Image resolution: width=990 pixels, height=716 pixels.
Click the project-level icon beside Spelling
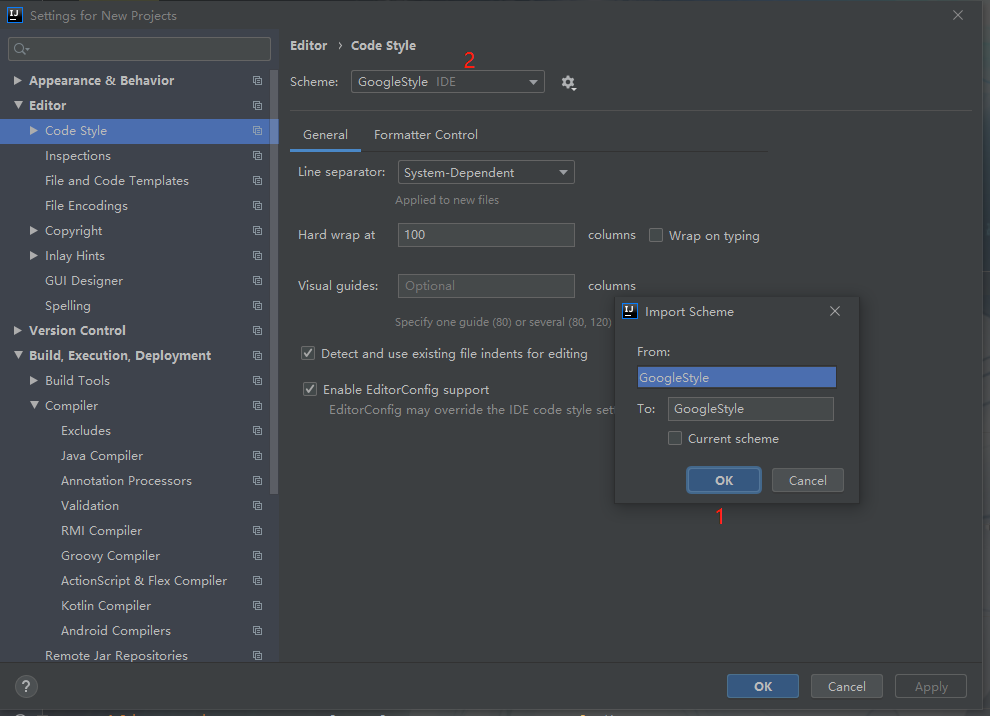[258, 306]
